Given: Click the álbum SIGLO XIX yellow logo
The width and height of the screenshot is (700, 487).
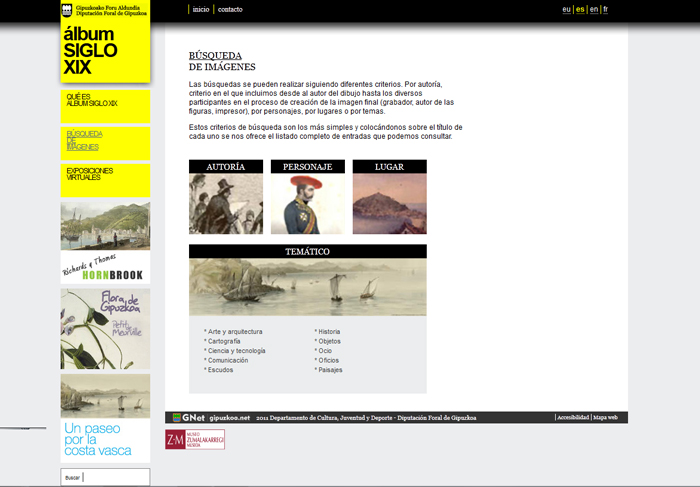Looking at the screenshot, I should tap(104, 52).
